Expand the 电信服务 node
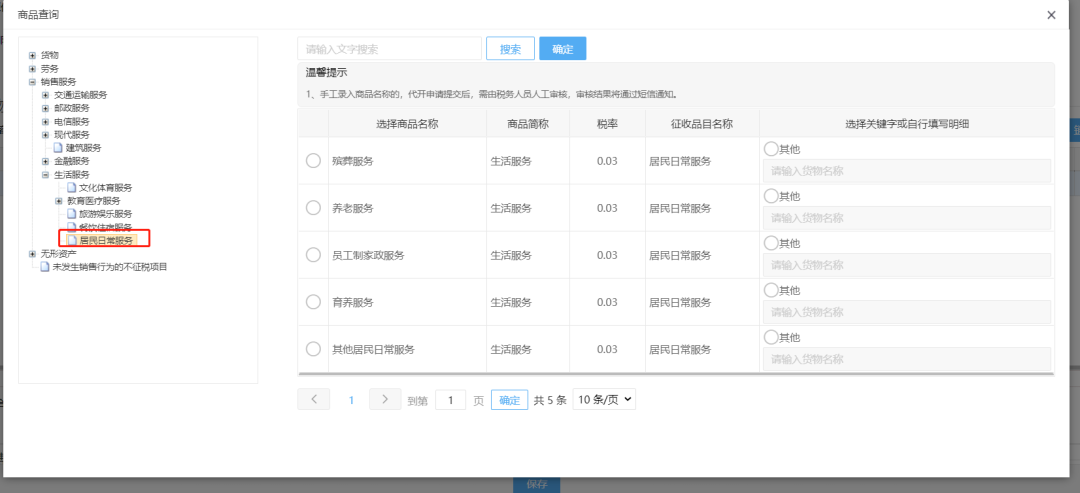This screenshot has width=1080, height=493. (45, 121)
